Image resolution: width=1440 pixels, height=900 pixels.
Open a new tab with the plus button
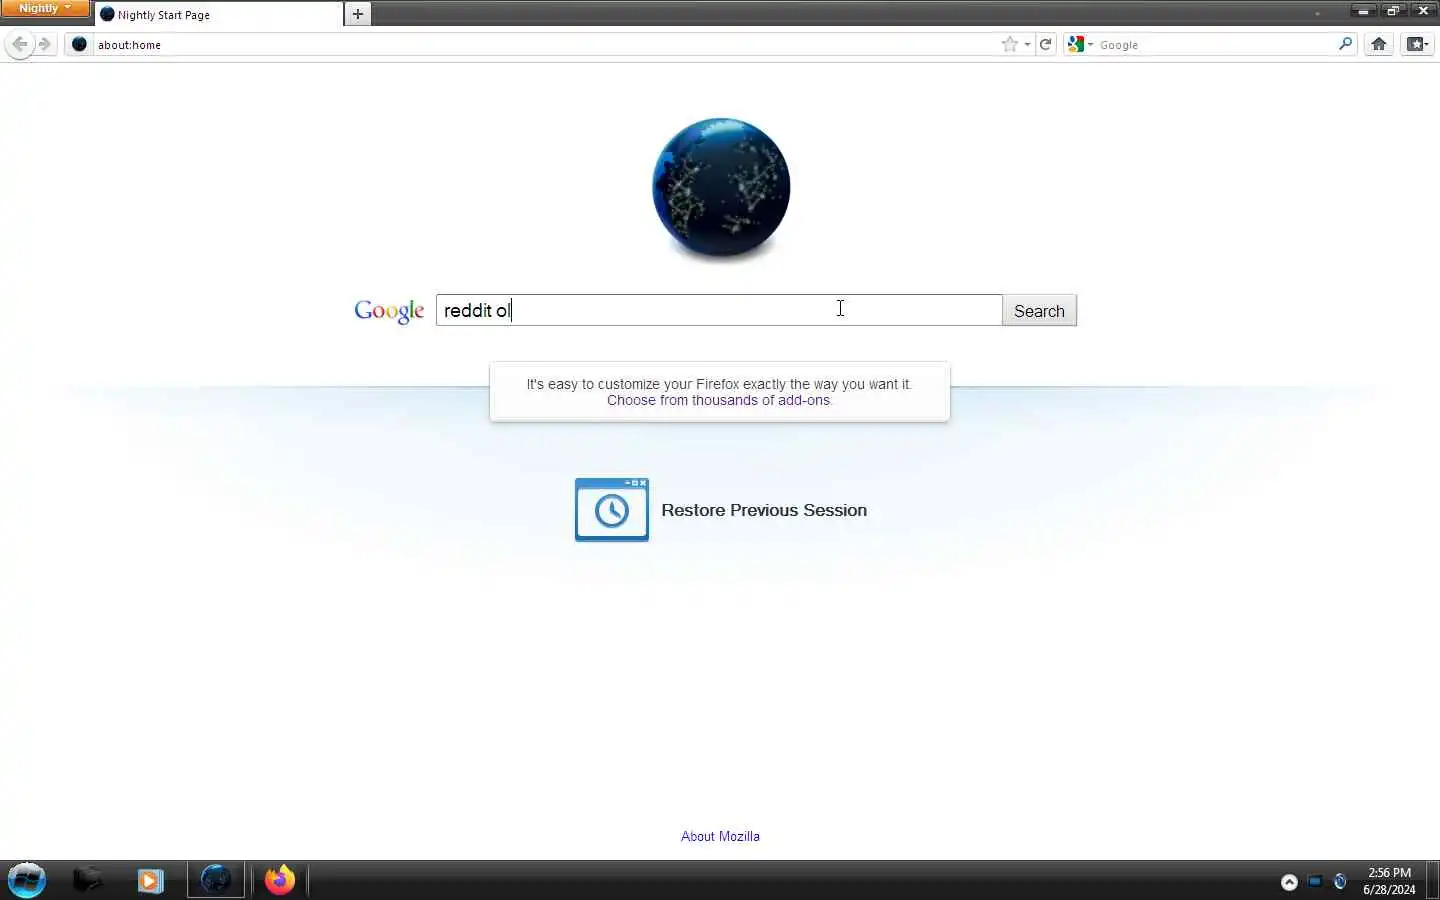tap(358, 14)
